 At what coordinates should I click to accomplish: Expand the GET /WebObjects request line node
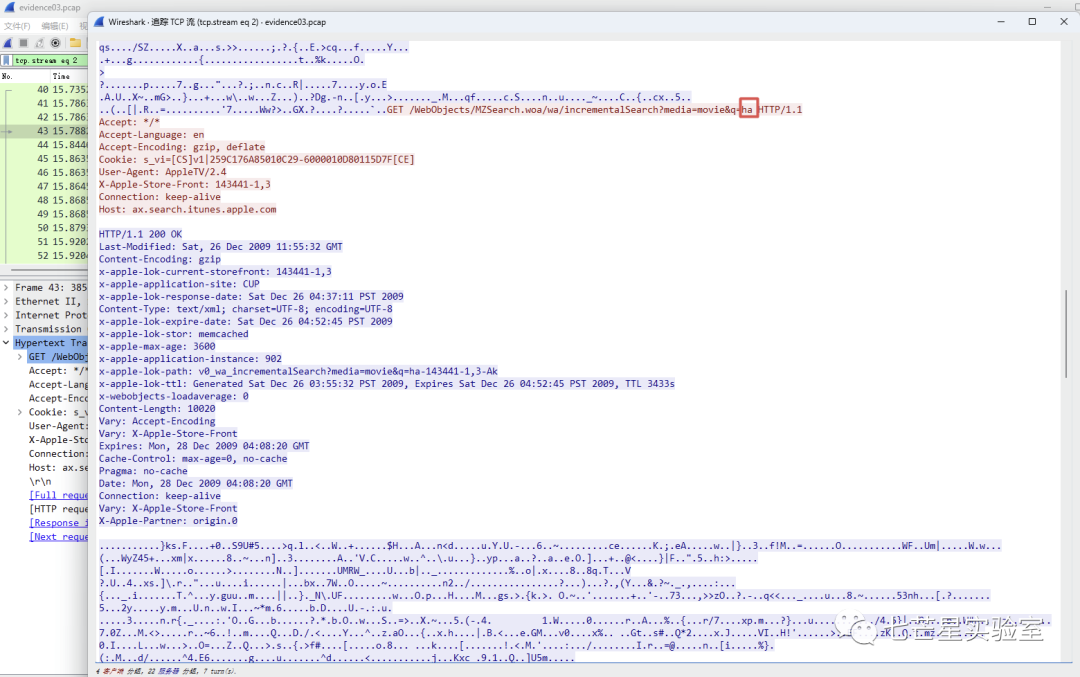[x=19, y=357]
